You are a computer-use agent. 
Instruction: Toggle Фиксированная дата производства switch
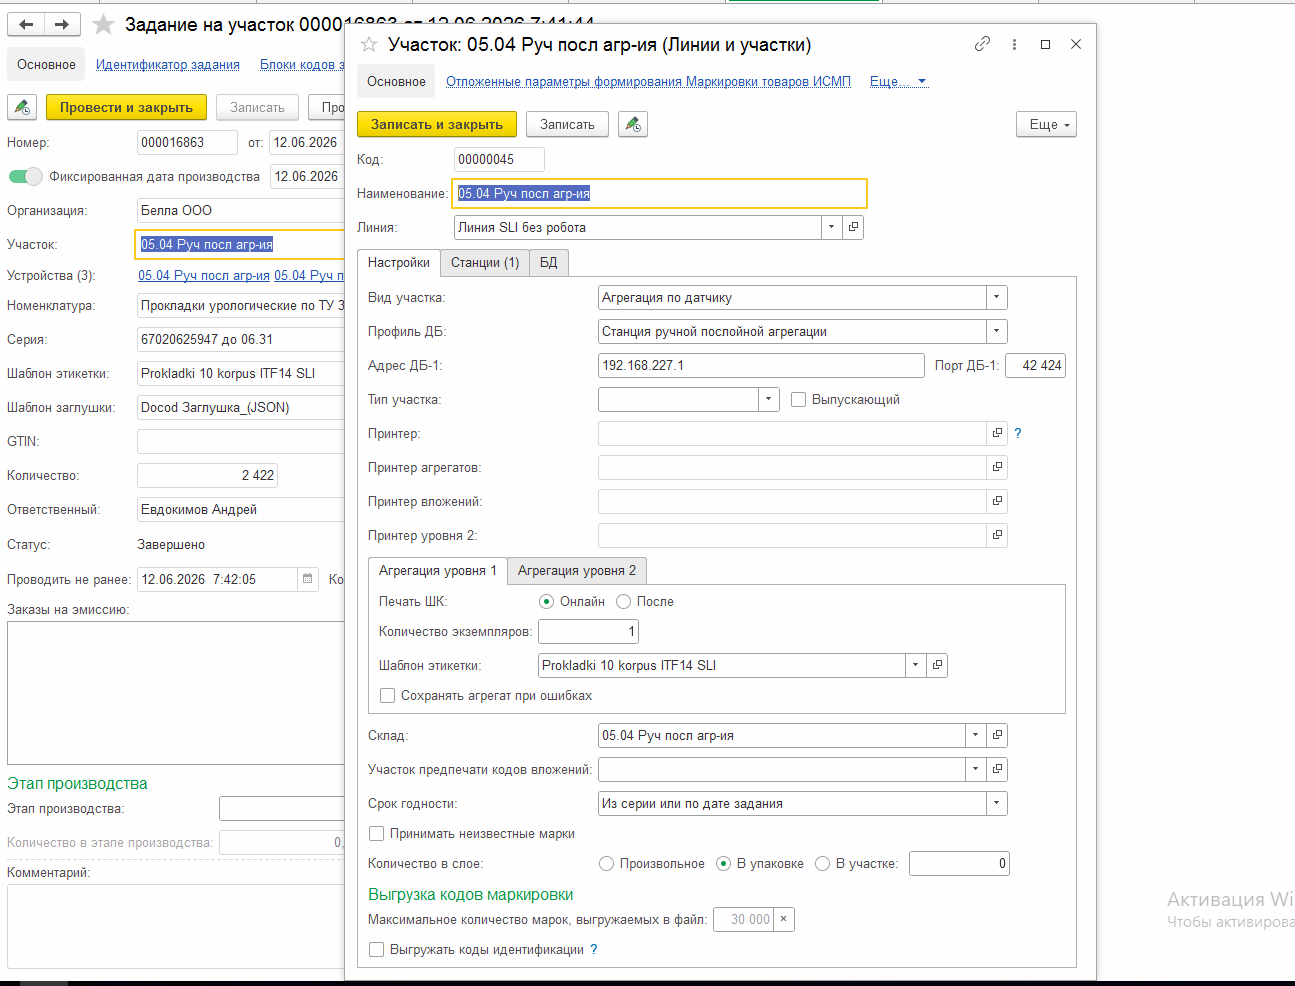coord(25,177)
